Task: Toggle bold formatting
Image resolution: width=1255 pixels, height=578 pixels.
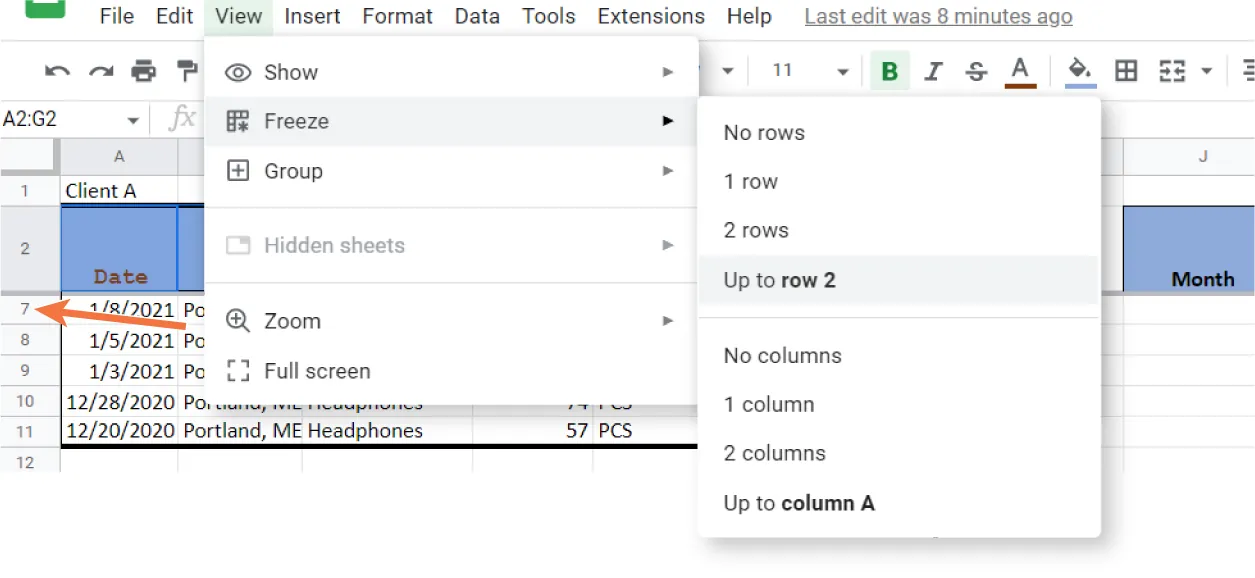Action: (x=888, y=71)
